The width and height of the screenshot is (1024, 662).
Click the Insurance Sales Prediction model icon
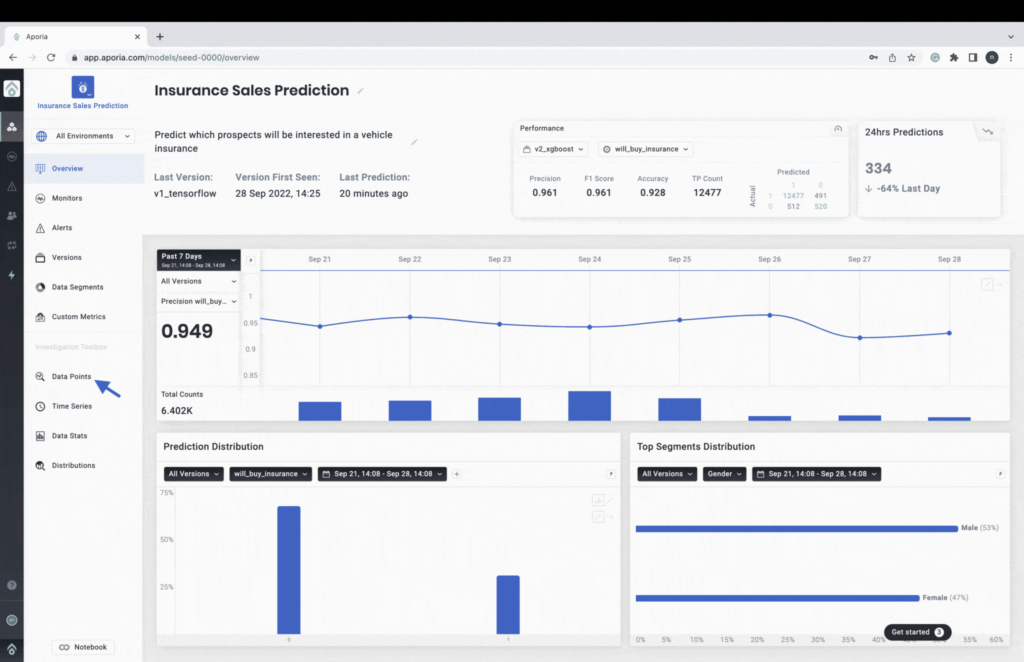pos(83,87)
